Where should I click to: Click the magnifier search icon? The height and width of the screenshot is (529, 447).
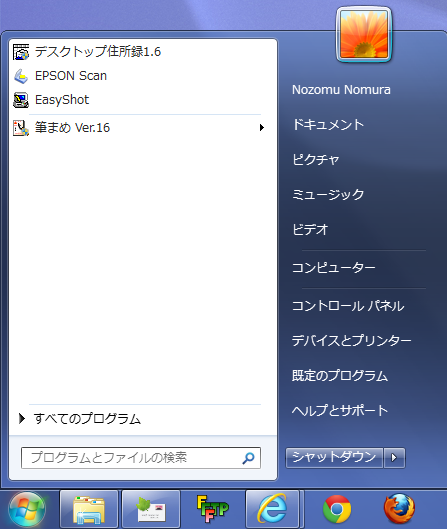(x=248, y=458)
